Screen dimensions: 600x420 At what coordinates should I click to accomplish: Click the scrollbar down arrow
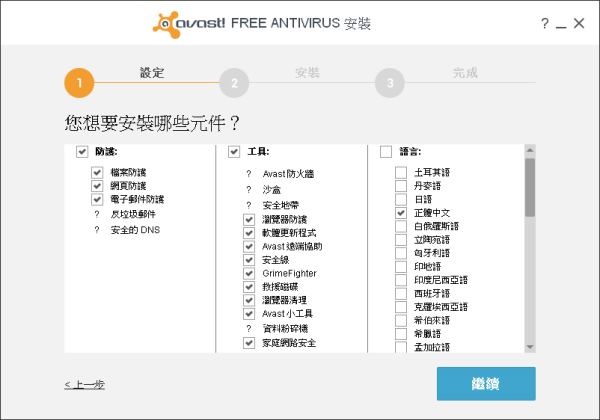click(x=530, y=347)
